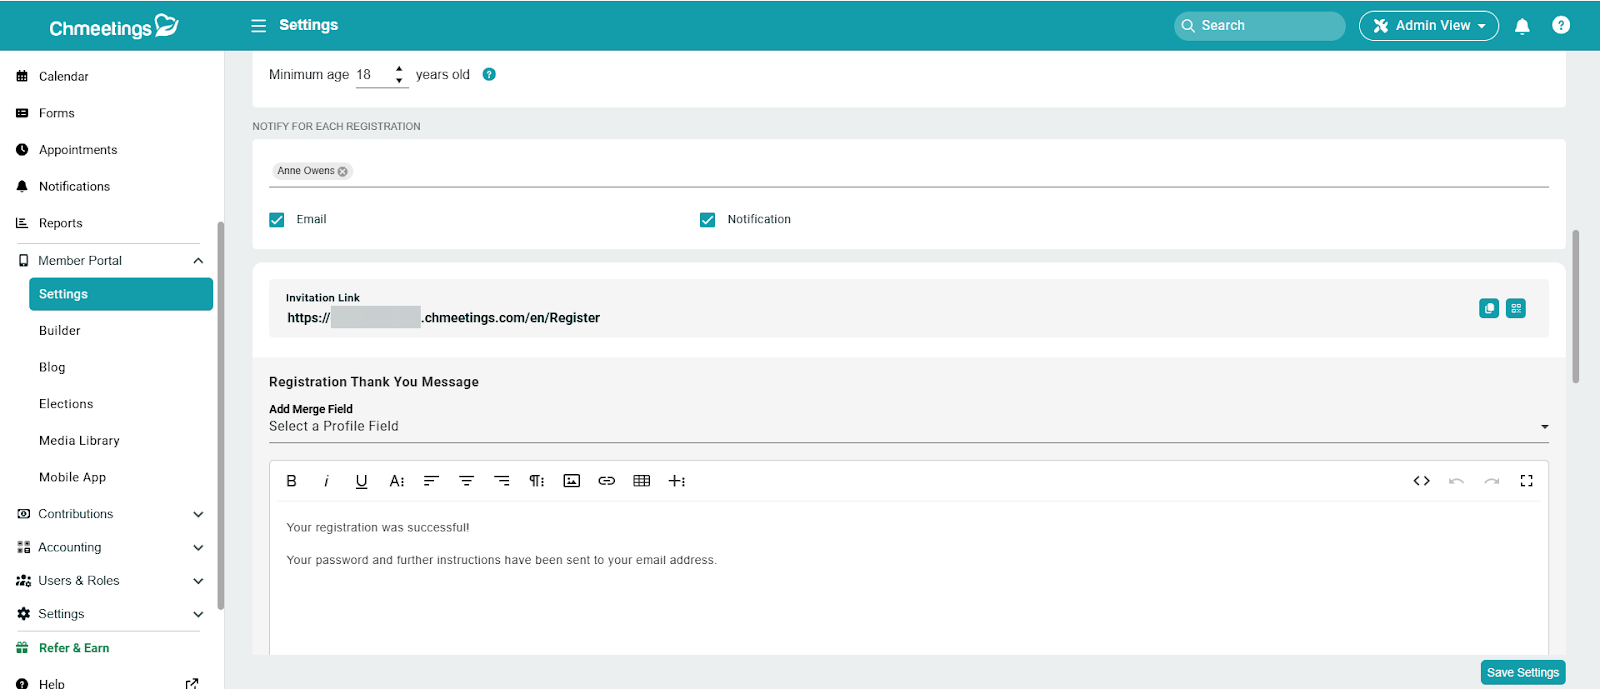Open code view in the editor
This screenshot has width=1600, height=689.
coord(1421,481)
